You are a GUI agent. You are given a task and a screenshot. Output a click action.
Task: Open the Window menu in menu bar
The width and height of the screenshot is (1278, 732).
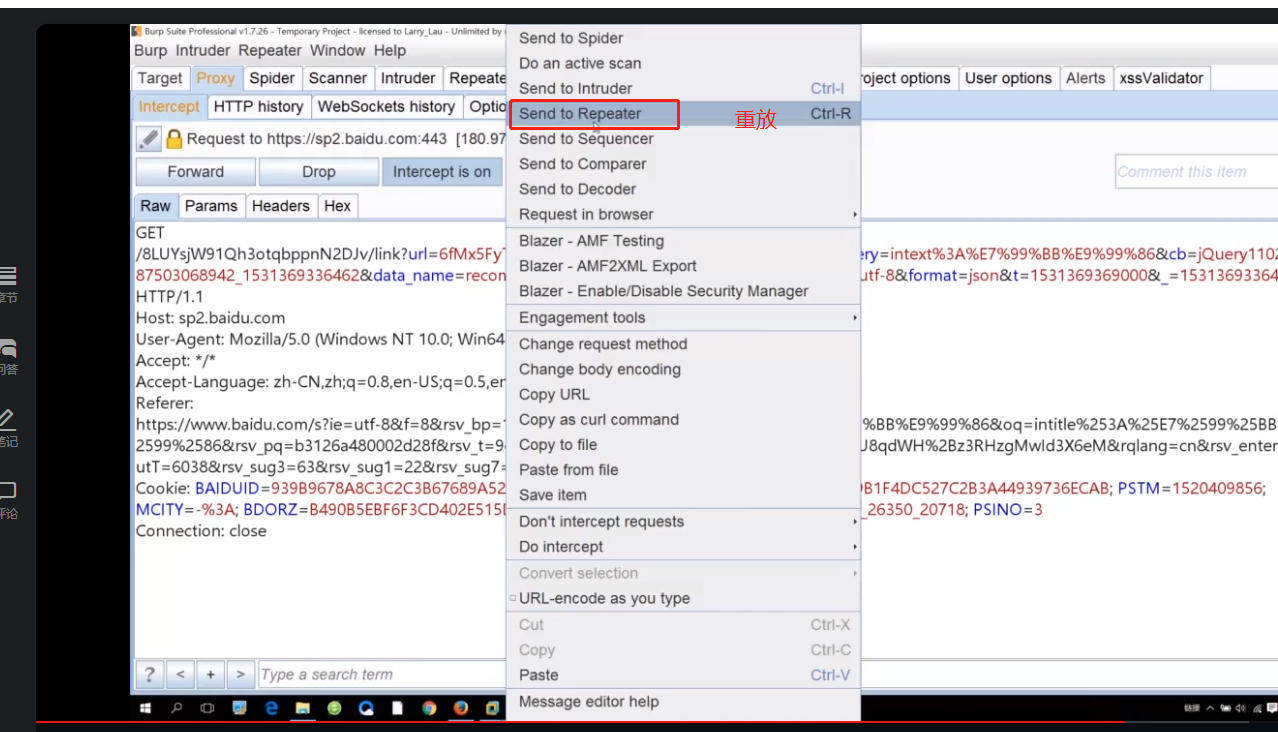(x=337, y=51)
